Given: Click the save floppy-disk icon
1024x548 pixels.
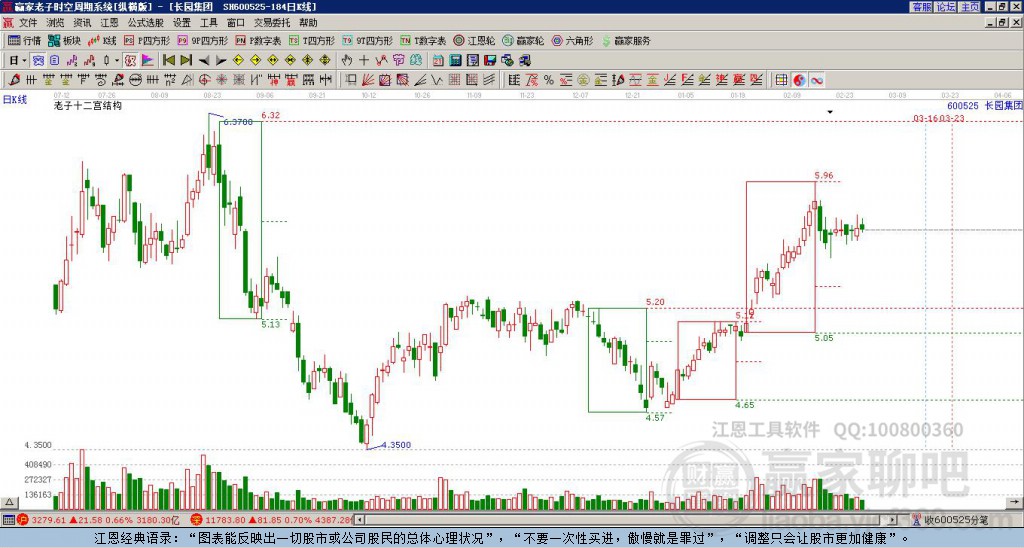Looking at the screenshot, I should [x=490, y=61].
